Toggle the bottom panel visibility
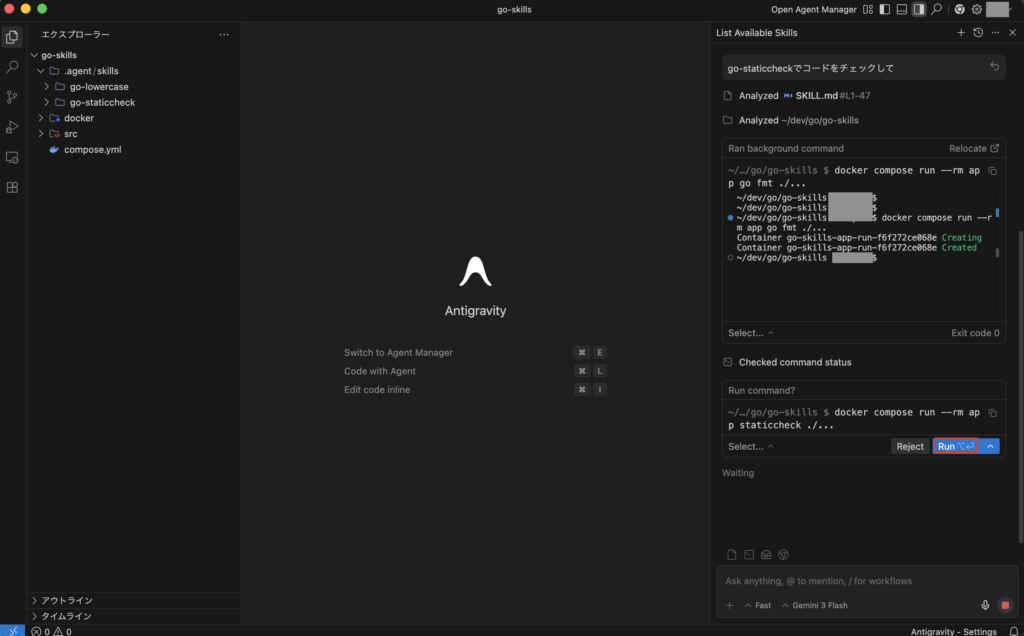Viewport: 1024px width, 636px height. [901, 9]
